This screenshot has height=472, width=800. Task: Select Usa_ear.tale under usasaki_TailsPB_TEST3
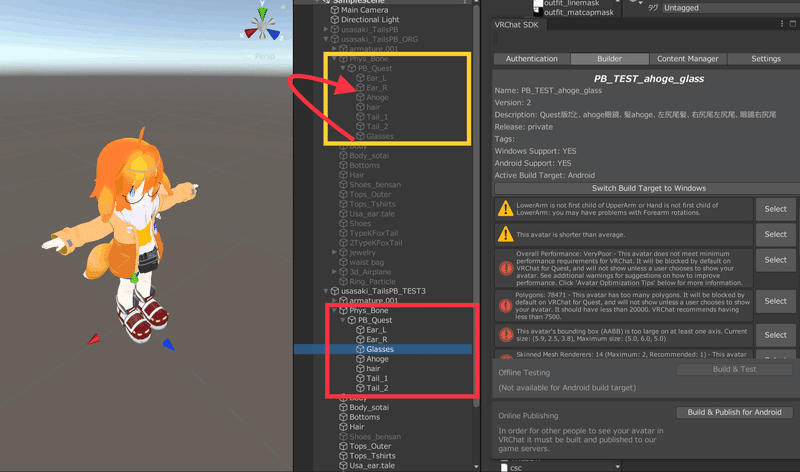click(372, 465)
